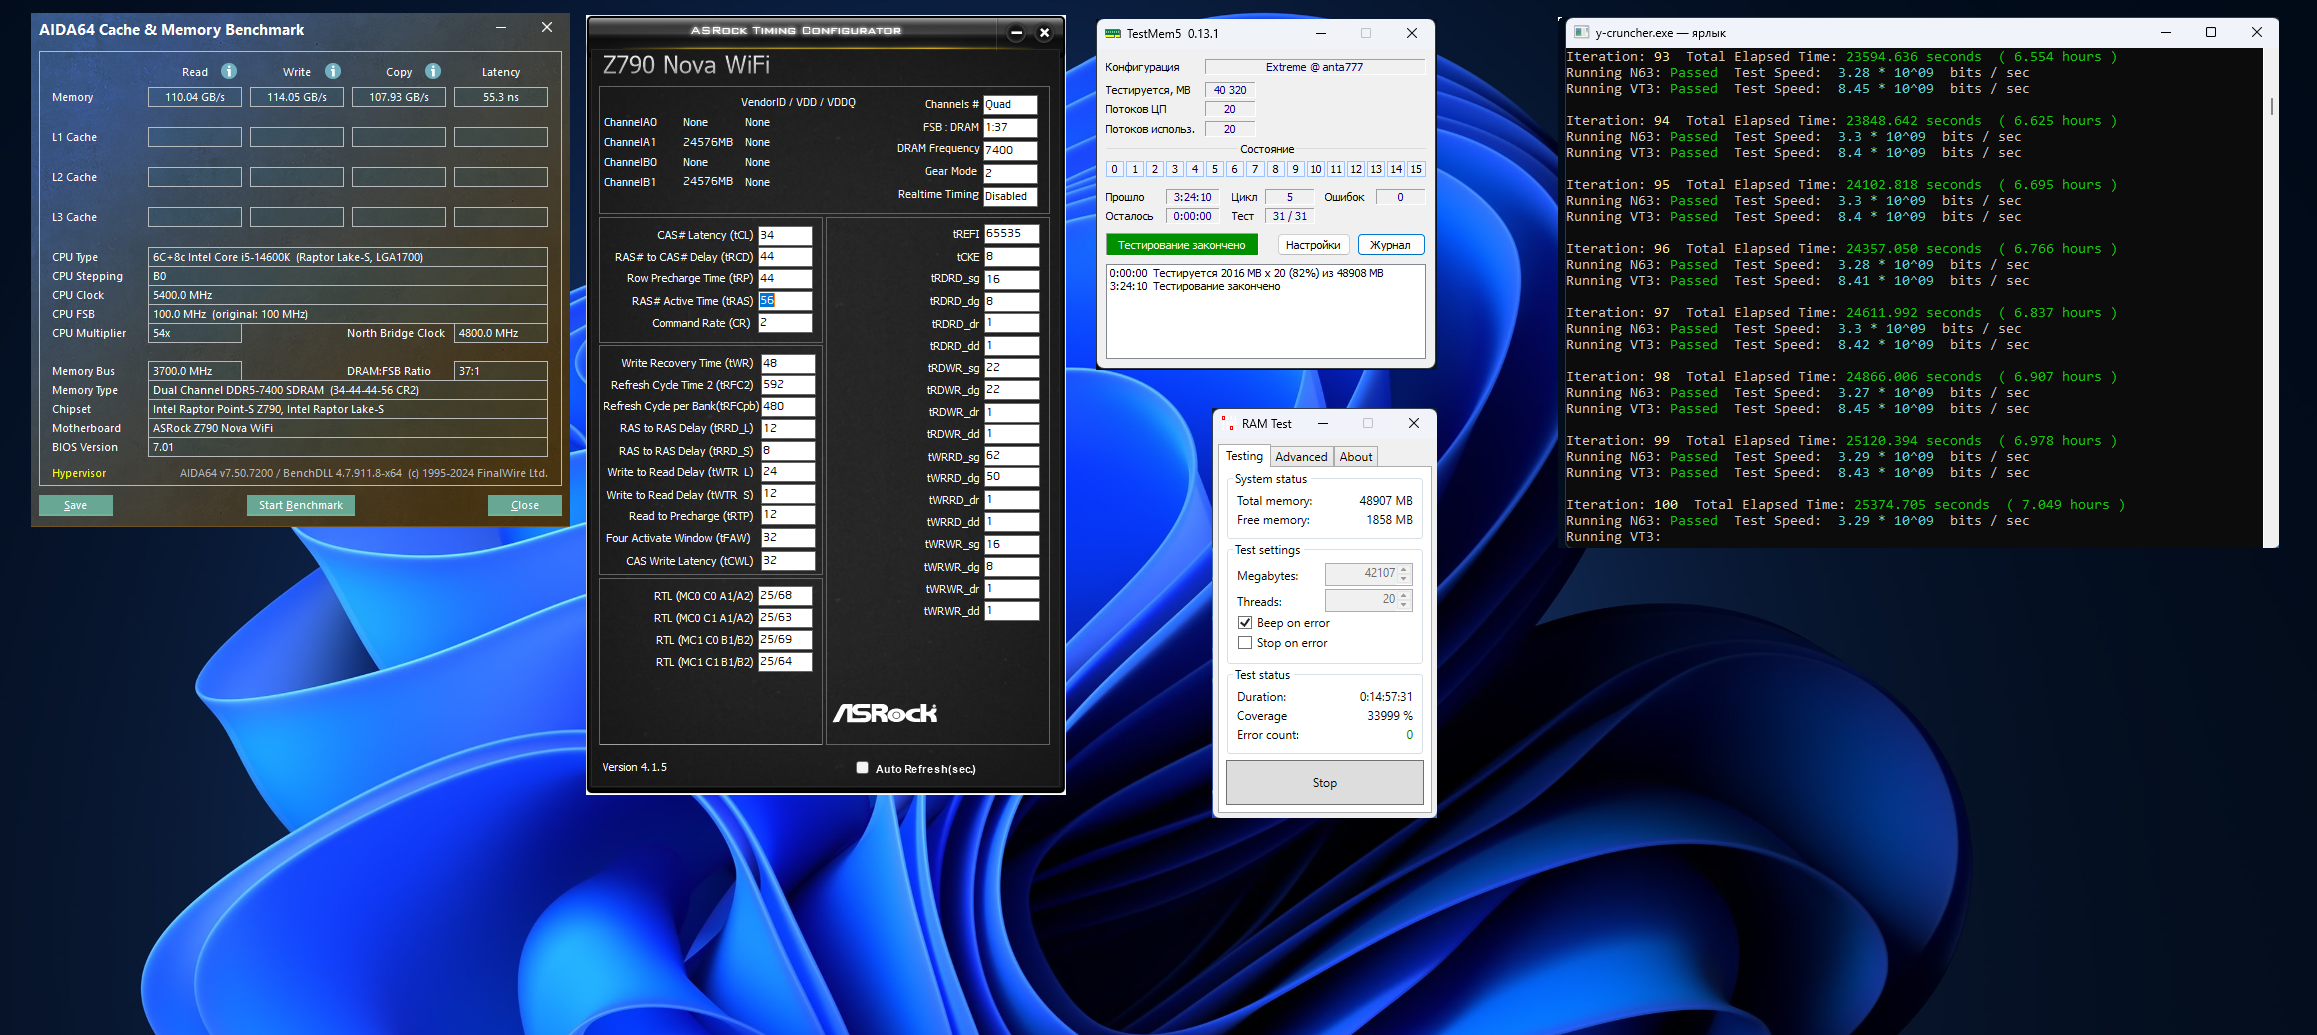Uncheck Beep on error option

(x=1245, y=623)
